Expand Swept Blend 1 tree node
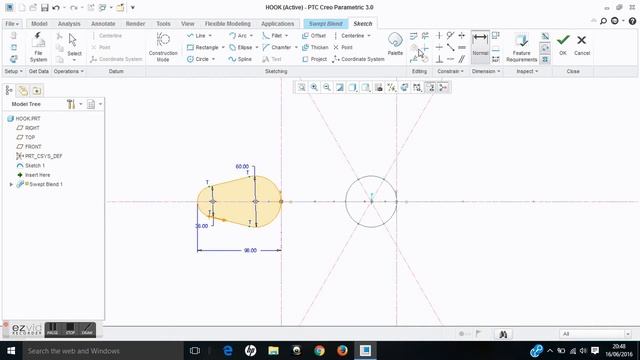This screenshot has height=360, width=640. click(x=11, y=184)
